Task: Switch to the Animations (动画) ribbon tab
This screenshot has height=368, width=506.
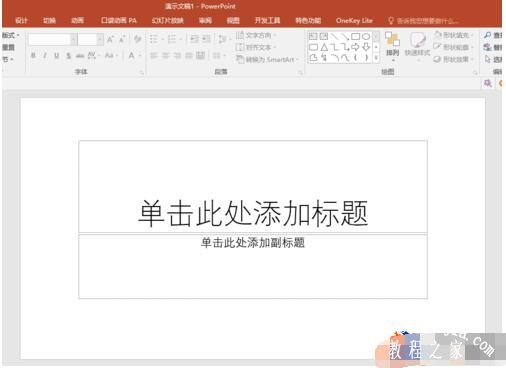Action: pyautogui.click(x=77, y=21)
